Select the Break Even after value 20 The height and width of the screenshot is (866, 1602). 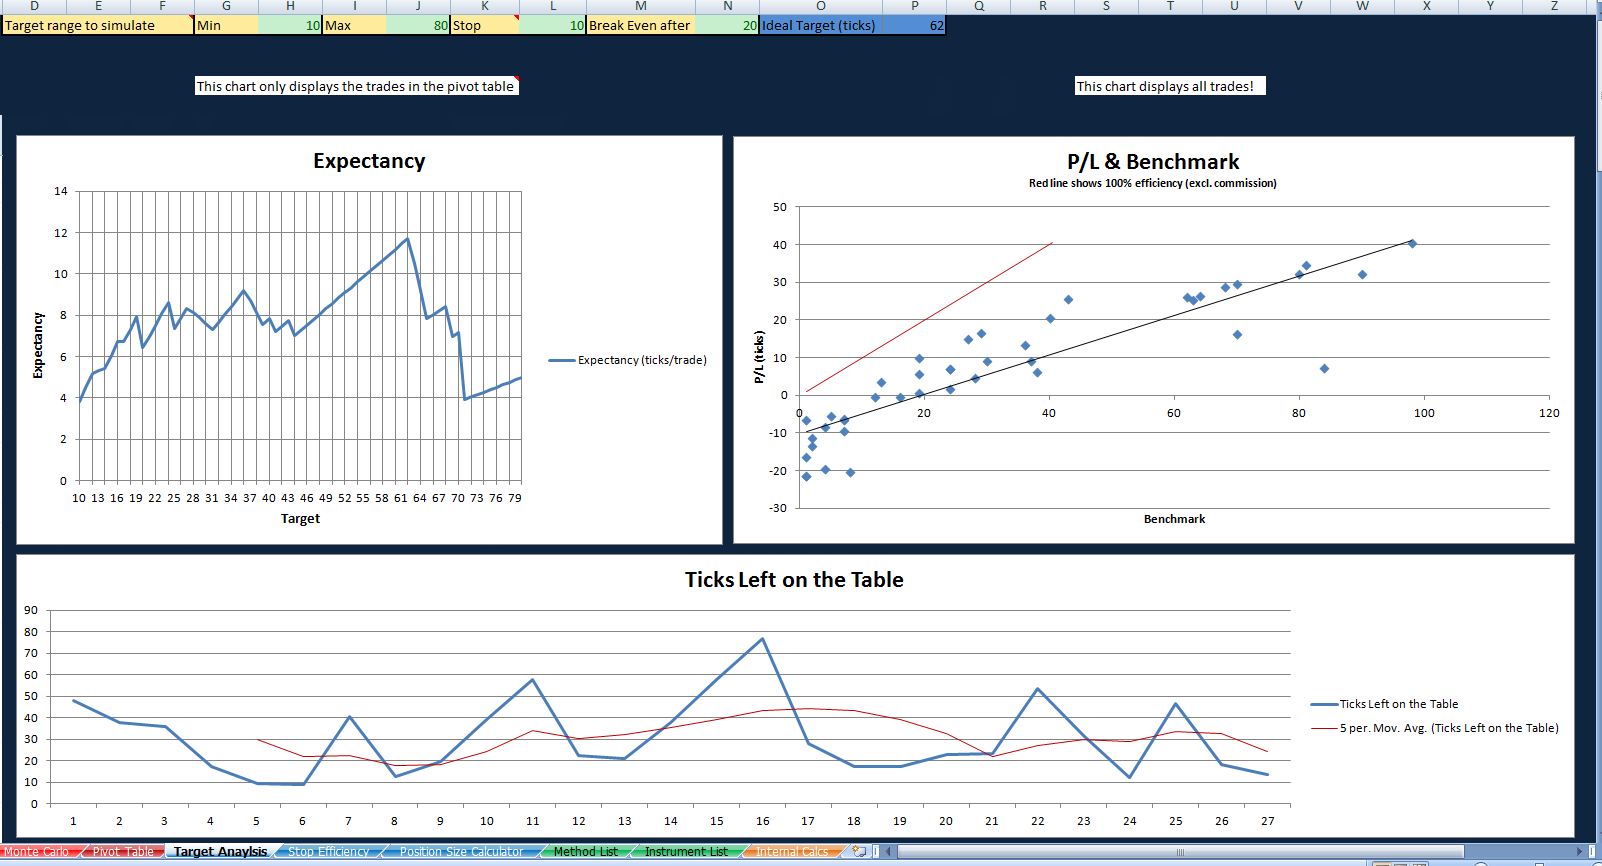coord(727,25)
